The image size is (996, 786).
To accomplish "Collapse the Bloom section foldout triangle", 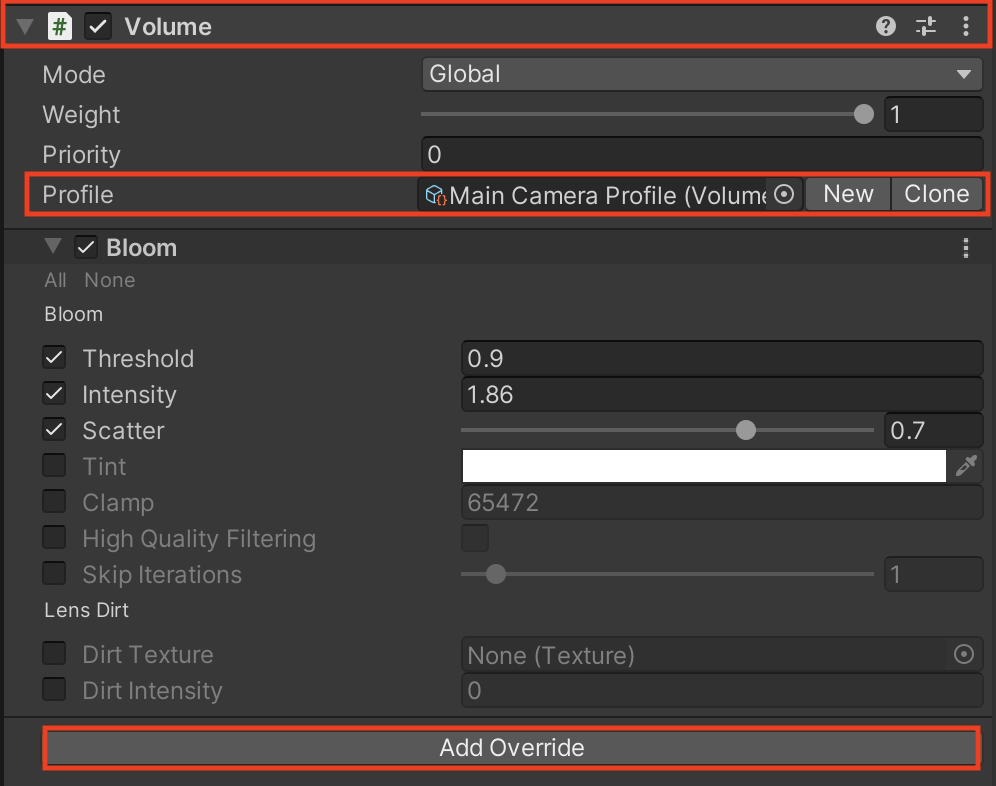I will (x=53, y=247).
